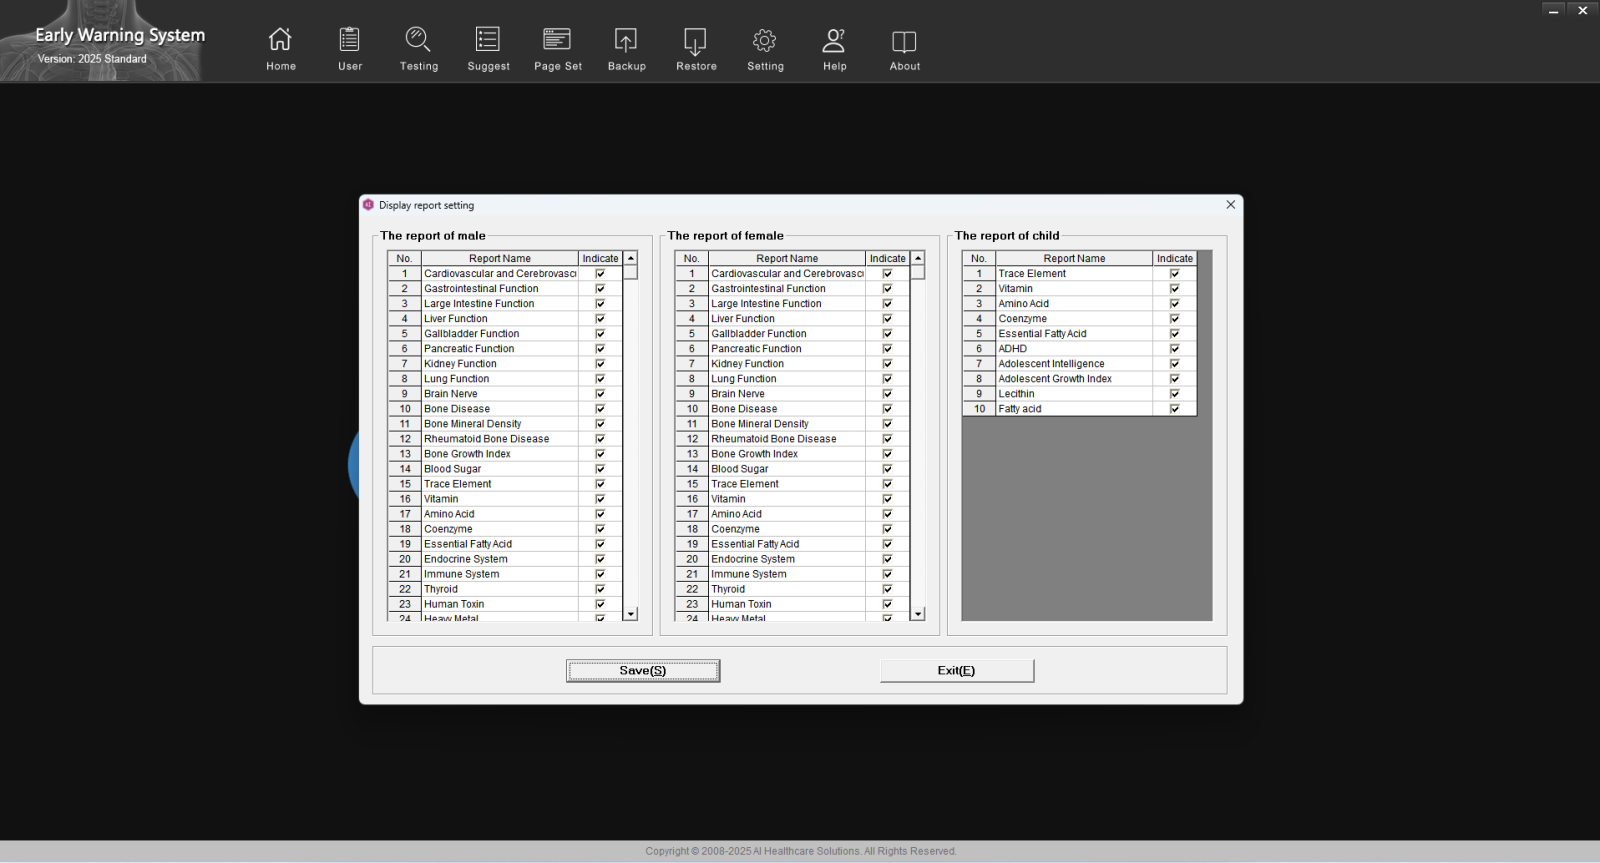Image resolution: width=1600 pixels, height=863 pixels.
Task: Uncheck male Liver Function indicate checkbox
Action: [x=600, y=319]
